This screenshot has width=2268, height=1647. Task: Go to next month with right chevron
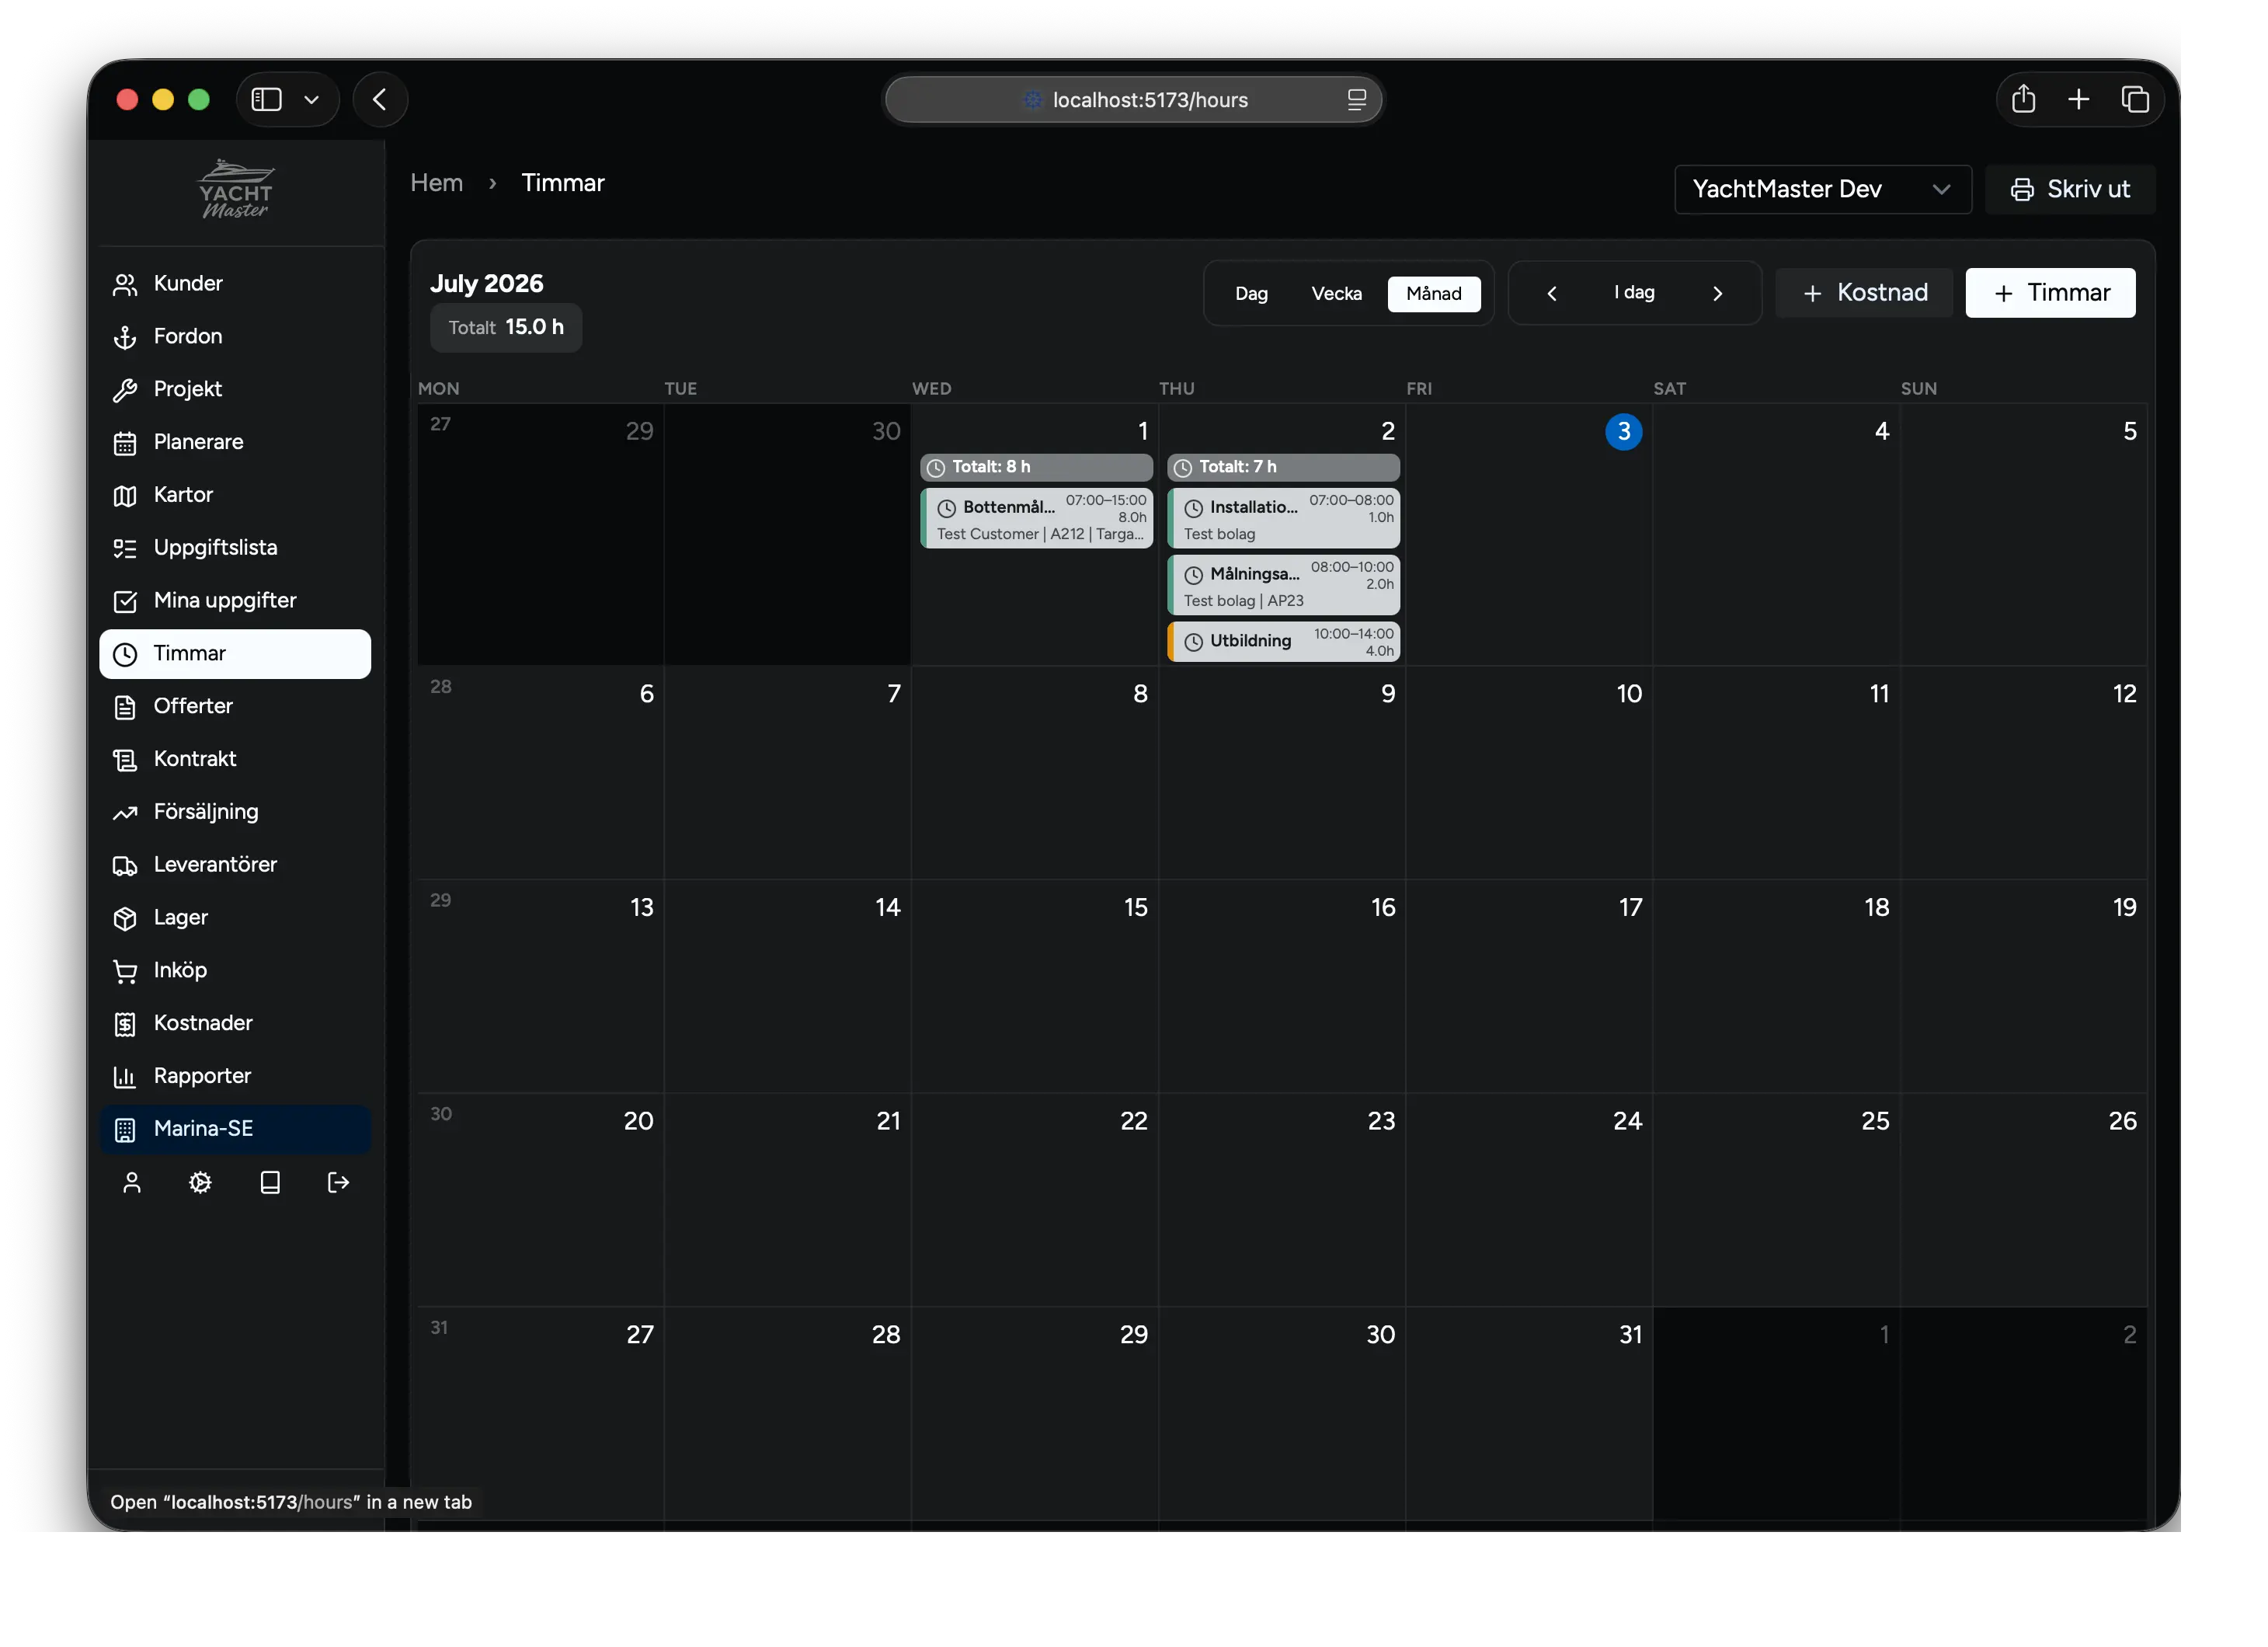1719,294
